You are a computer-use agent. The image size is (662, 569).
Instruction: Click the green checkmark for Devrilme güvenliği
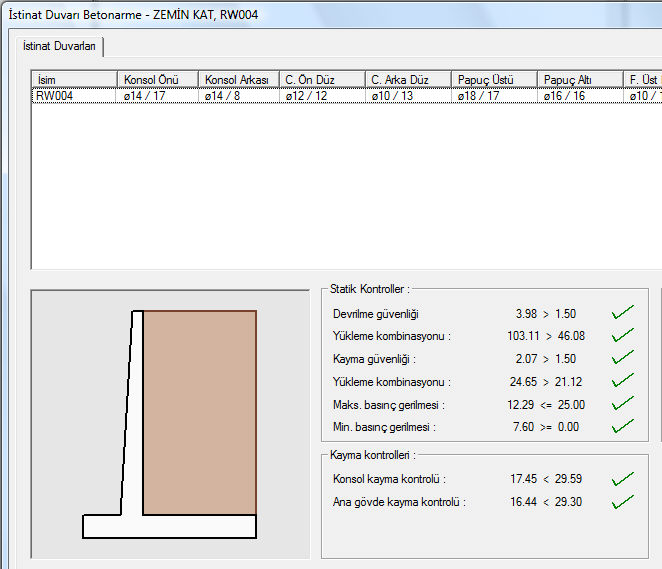coord(623,312)
